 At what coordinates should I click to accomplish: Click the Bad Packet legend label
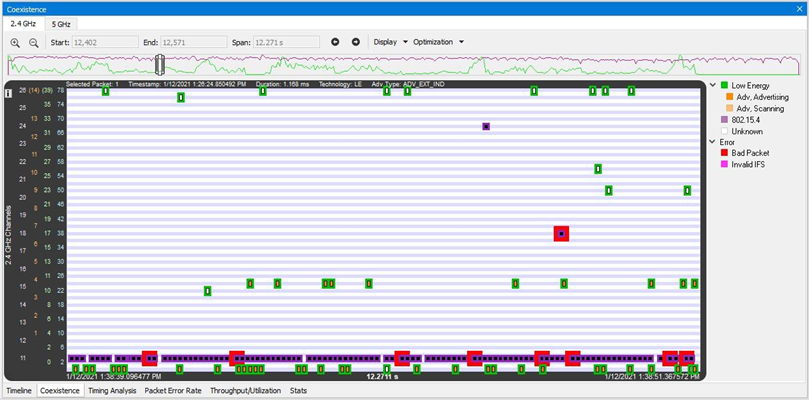(x=750, y=153)
